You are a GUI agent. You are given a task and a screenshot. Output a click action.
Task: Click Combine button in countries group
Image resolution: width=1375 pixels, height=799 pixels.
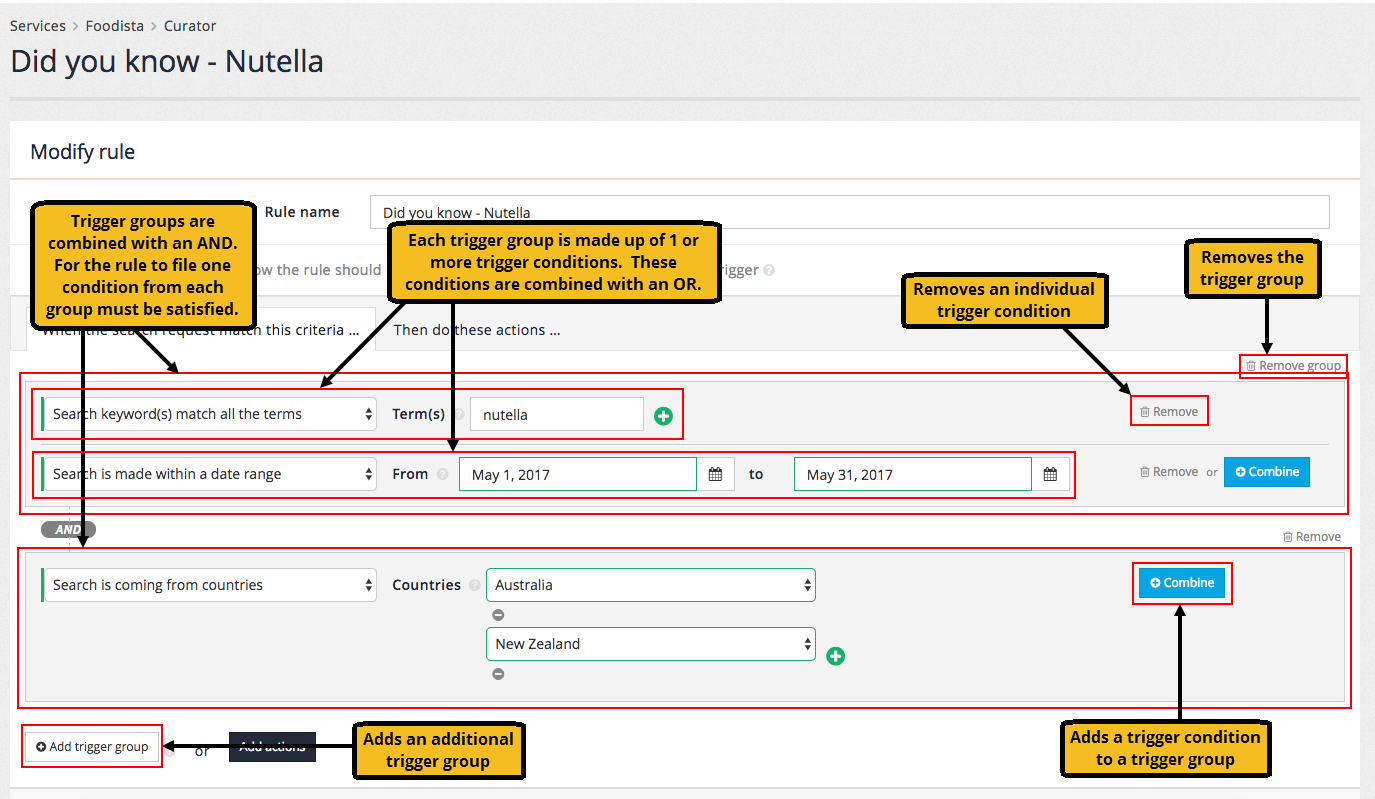pyautogui.click(x=1181, y=583)
